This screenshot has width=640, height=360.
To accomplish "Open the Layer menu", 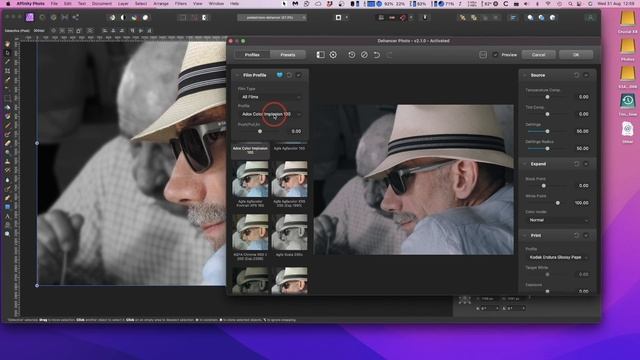I will (x=123, y=4).
